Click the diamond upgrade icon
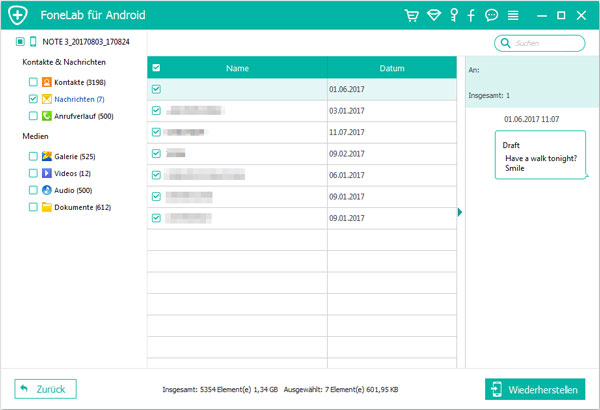600x410 pixels. 434,15
